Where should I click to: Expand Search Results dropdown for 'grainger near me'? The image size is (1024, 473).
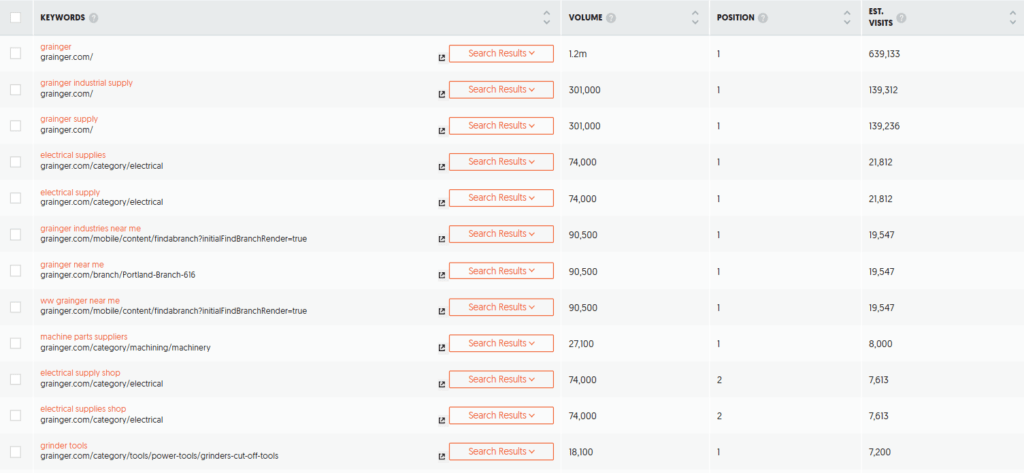click(501, 270)
